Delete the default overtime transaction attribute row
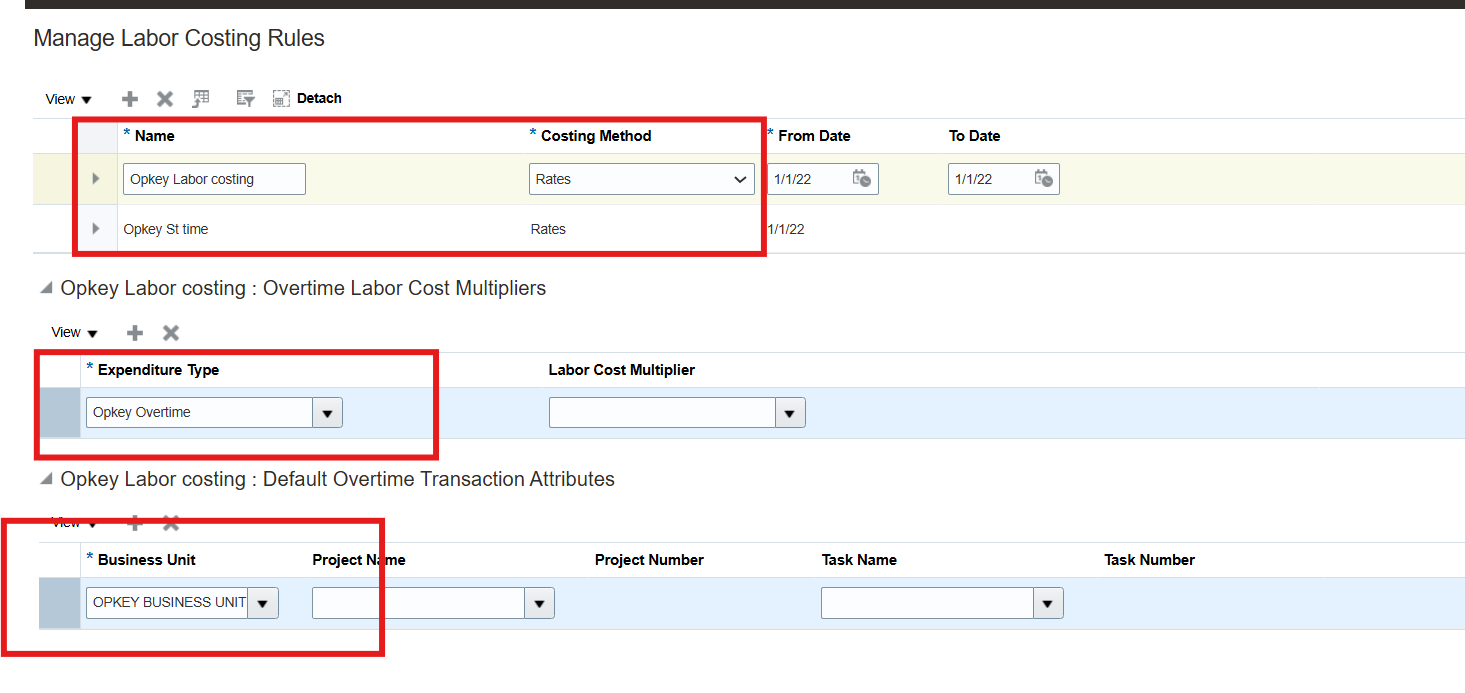 (171, 523)
